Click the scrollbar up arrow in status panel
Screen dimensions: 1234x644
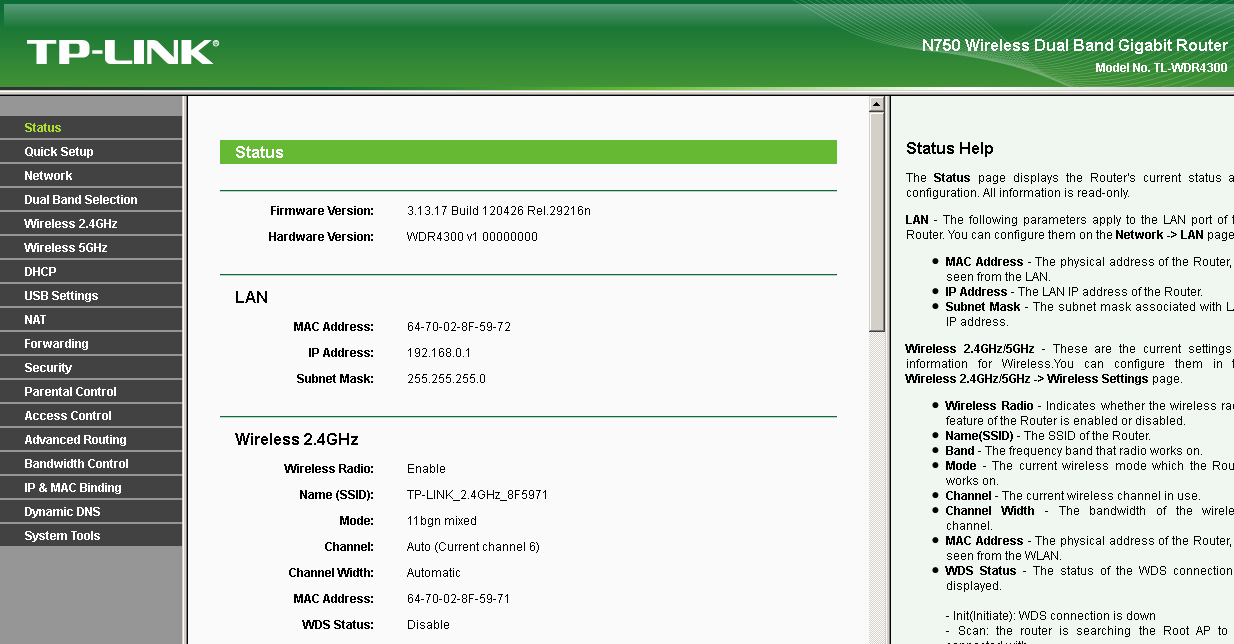877,104
